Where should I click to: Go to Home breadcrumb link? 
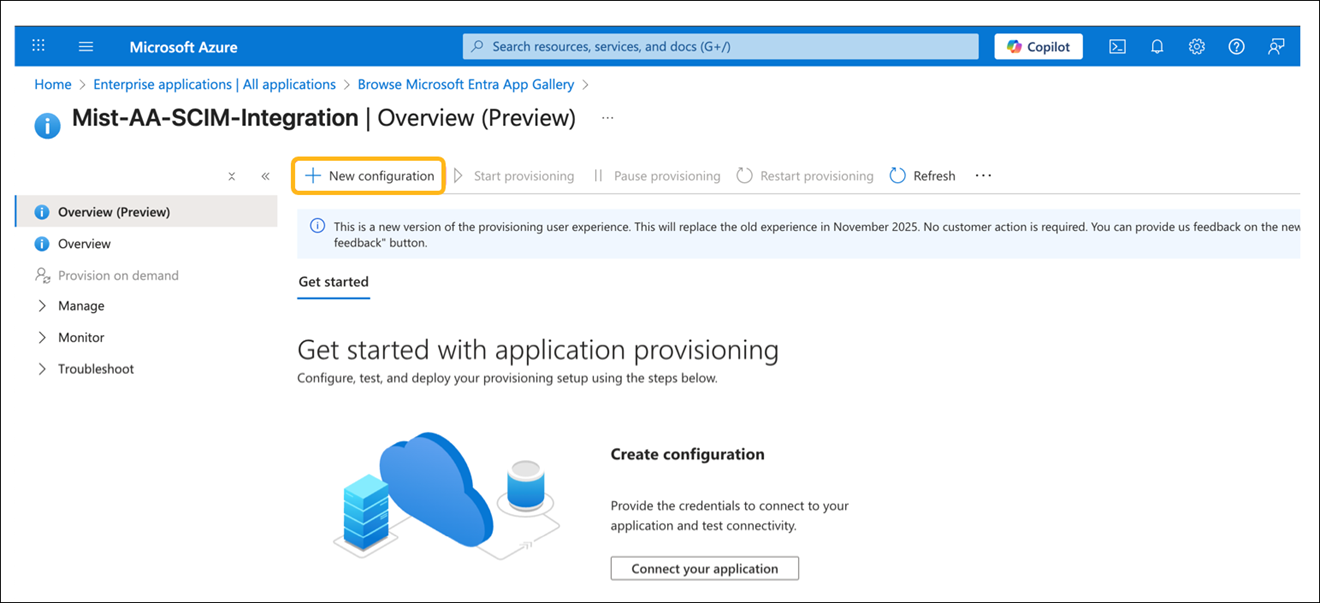point(53,85)
